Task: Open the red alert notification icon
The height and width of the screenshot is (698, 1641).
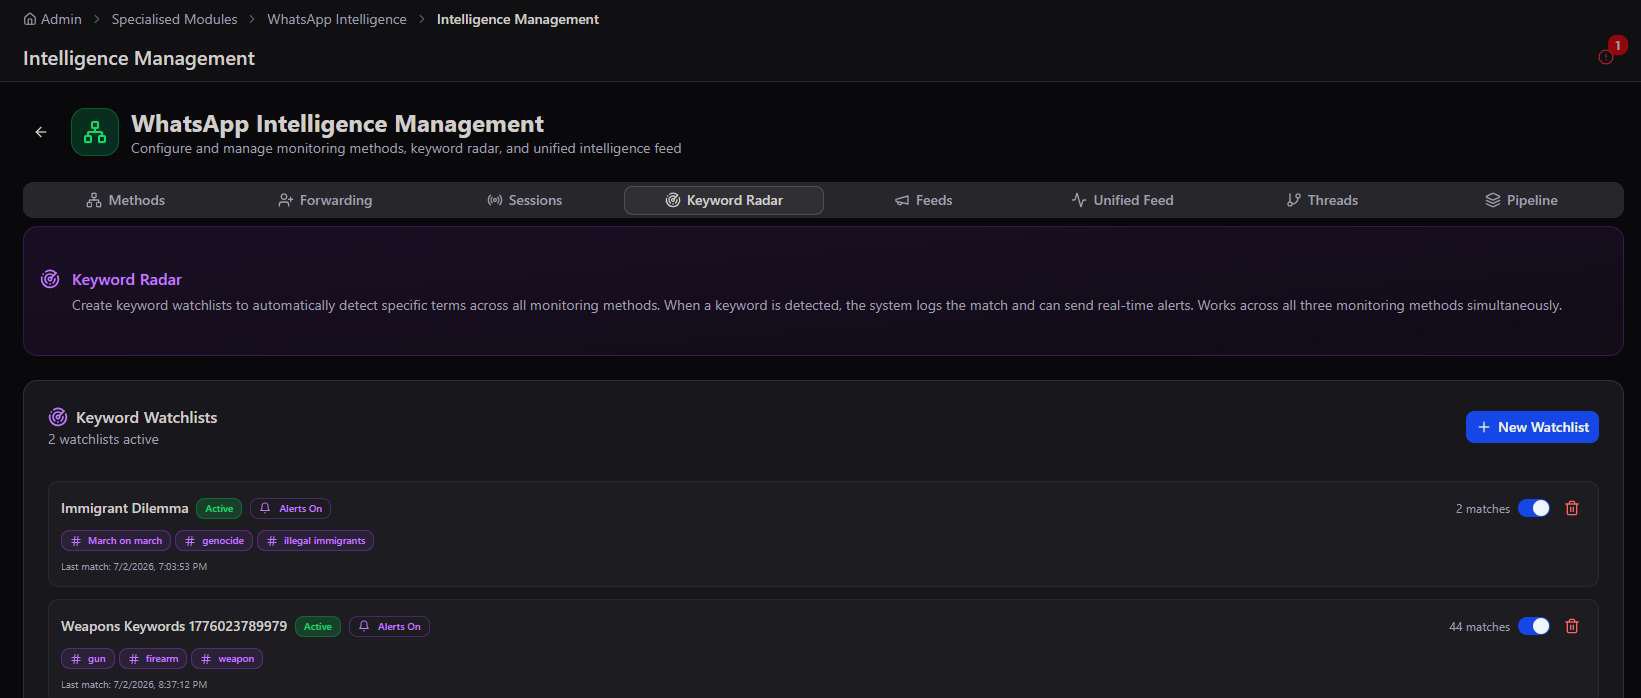Action: pos(1606,57)
